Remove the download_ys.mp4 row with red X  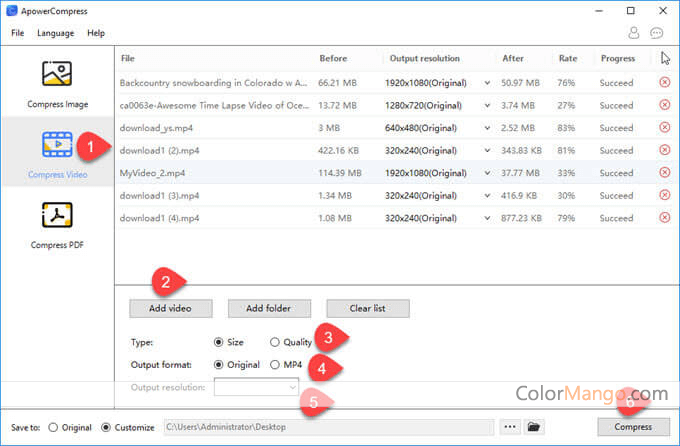tap(664, 128)
